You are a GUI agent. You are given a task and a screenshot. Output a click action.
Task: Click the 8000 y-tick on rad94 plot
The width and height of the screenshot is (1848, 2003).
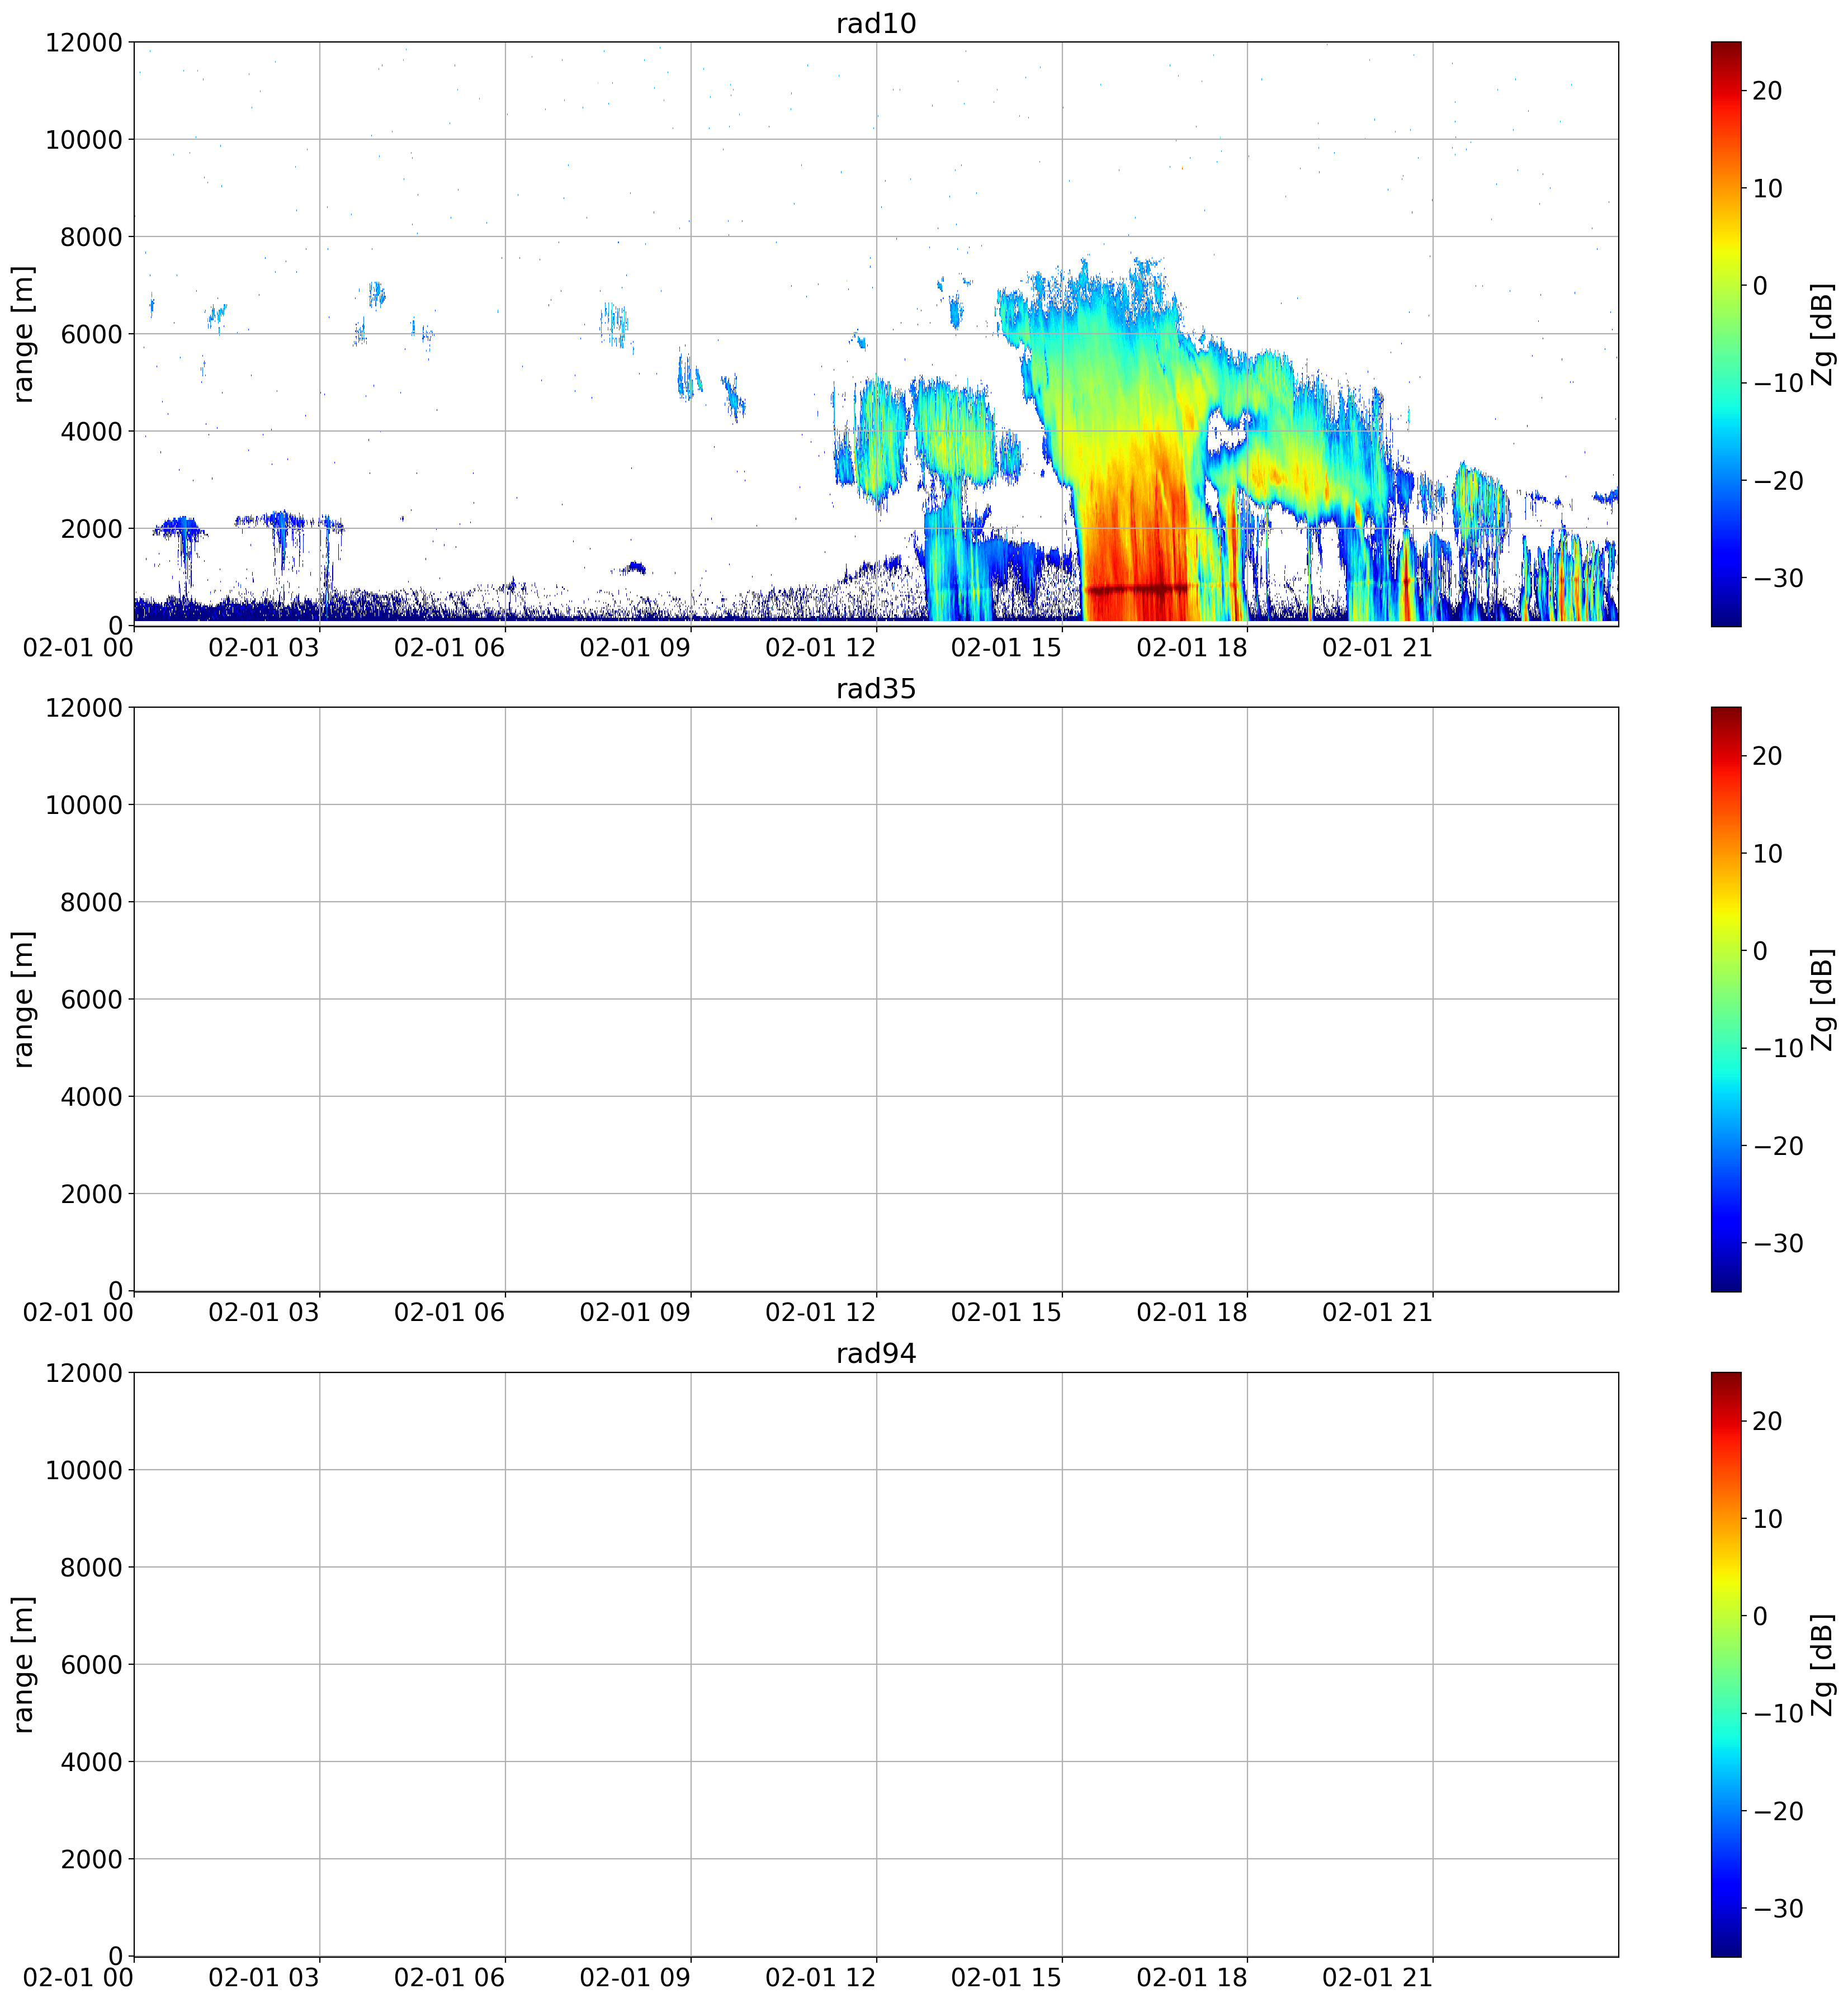92,1567
